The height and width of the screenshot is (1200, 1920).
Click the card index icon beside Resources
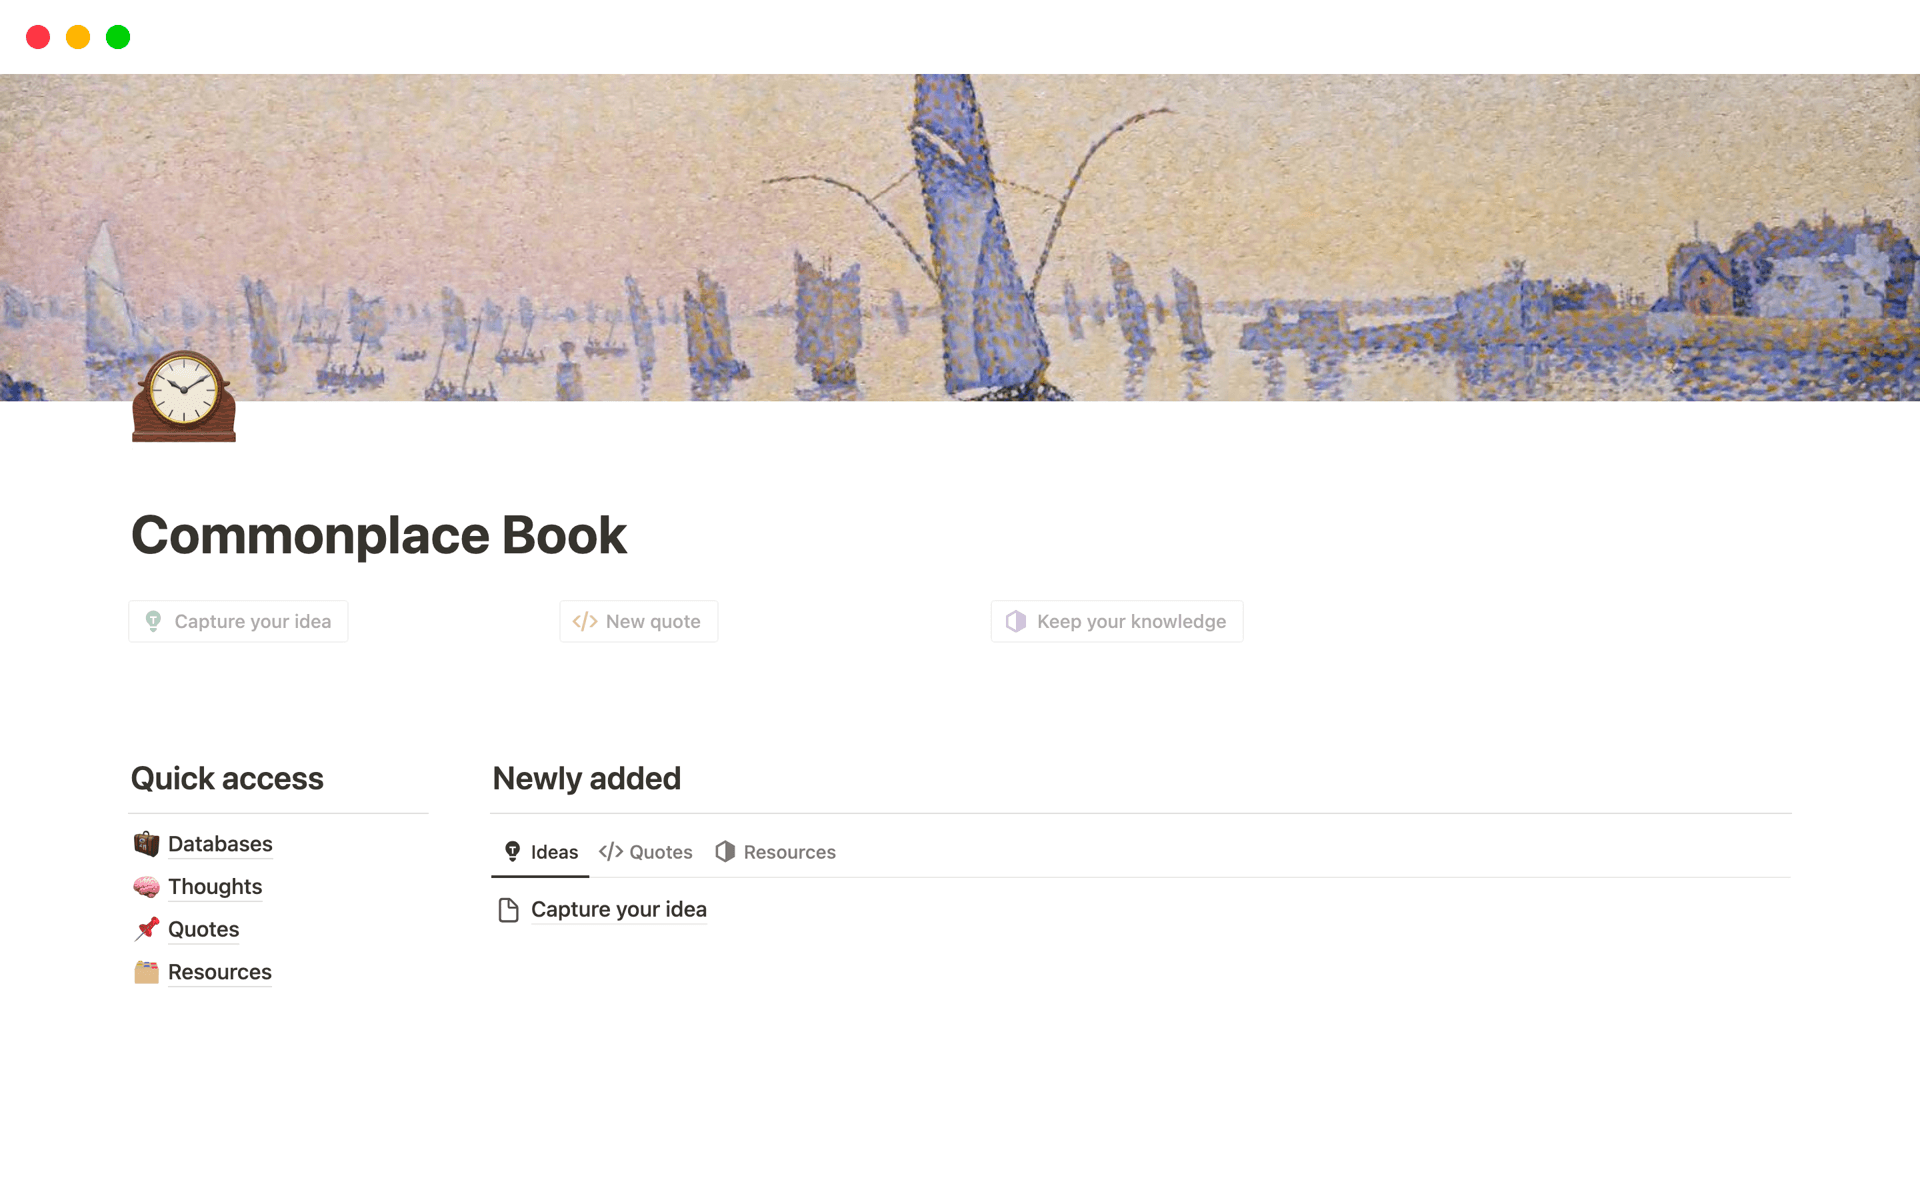point(146,971)
